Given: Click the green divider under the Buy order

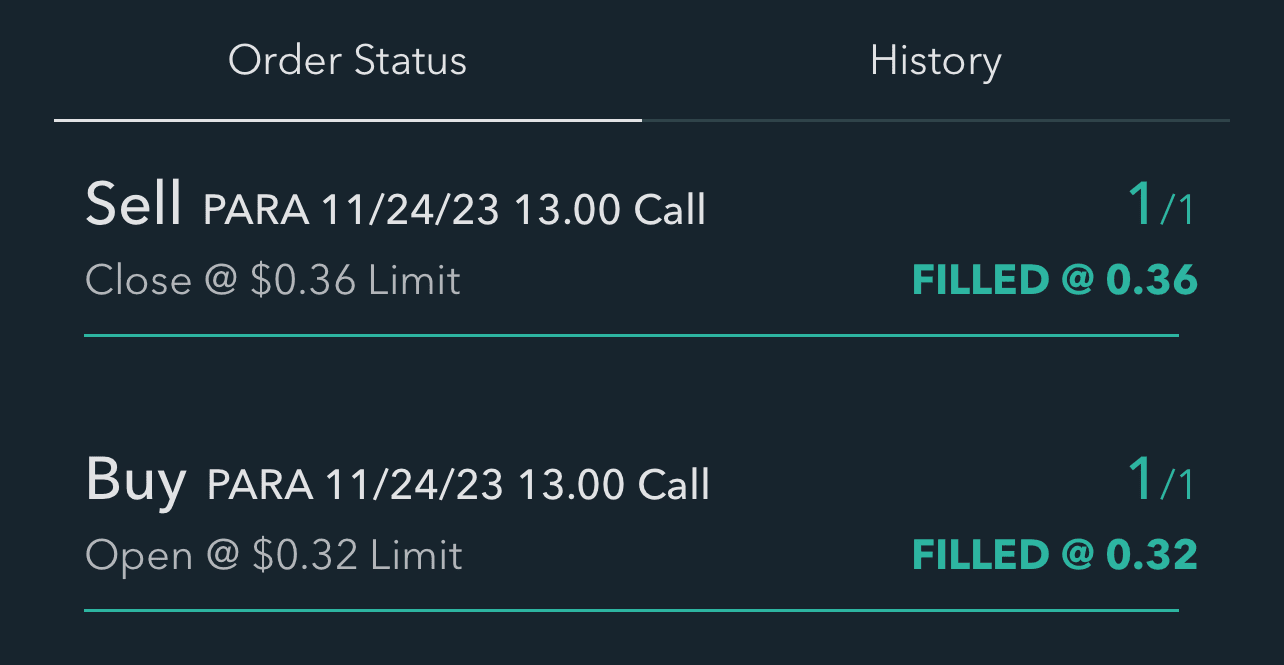Looking at the screenshot, I should pyautogui.click(x=631, y=610).
